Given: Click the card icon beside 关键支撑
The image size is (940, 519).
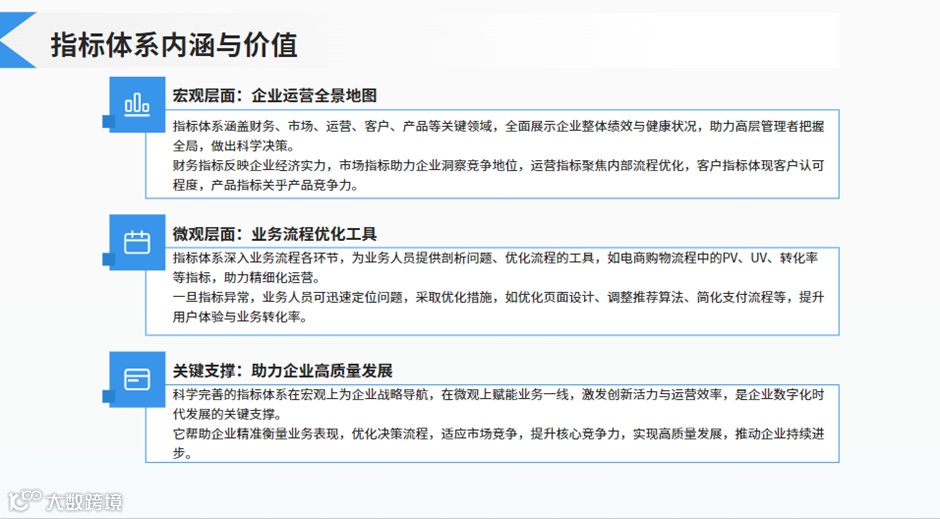Looking at the screenshot, I should (137, 379).
